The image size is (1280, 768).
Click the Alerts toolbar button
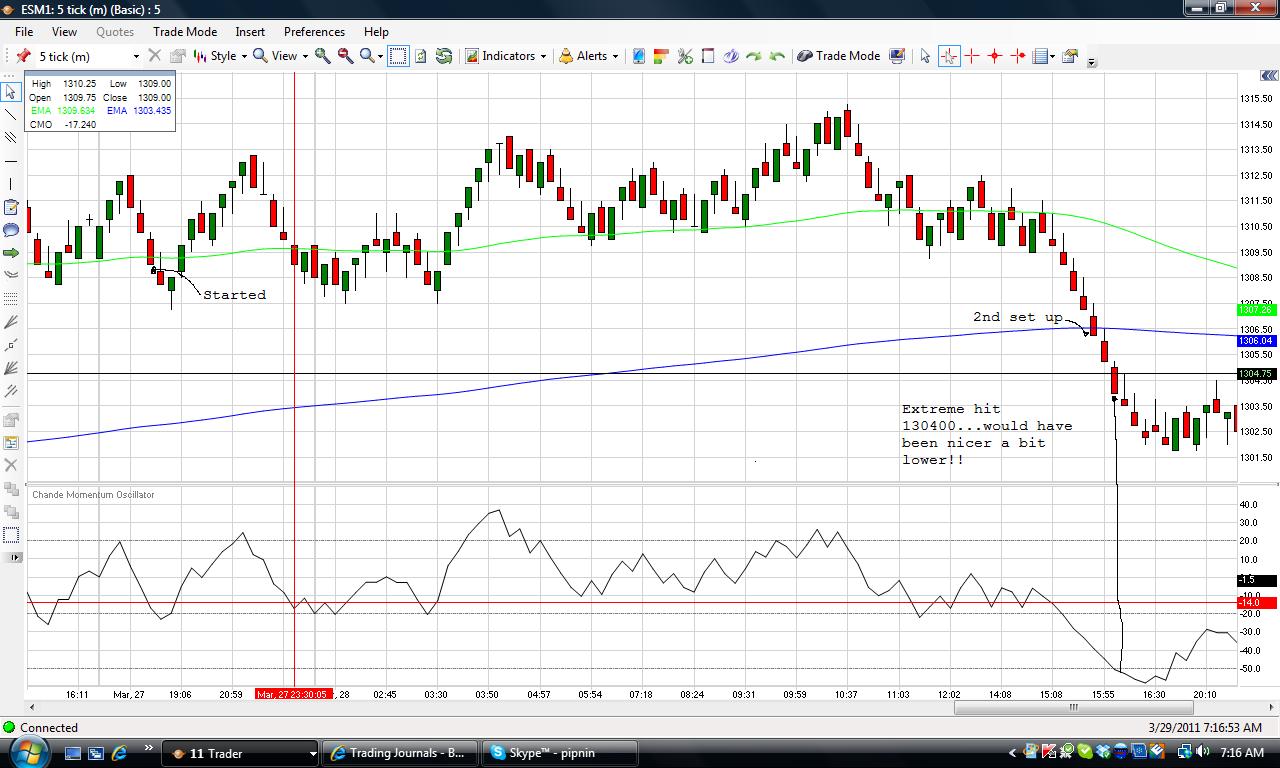tap(588, 56)
